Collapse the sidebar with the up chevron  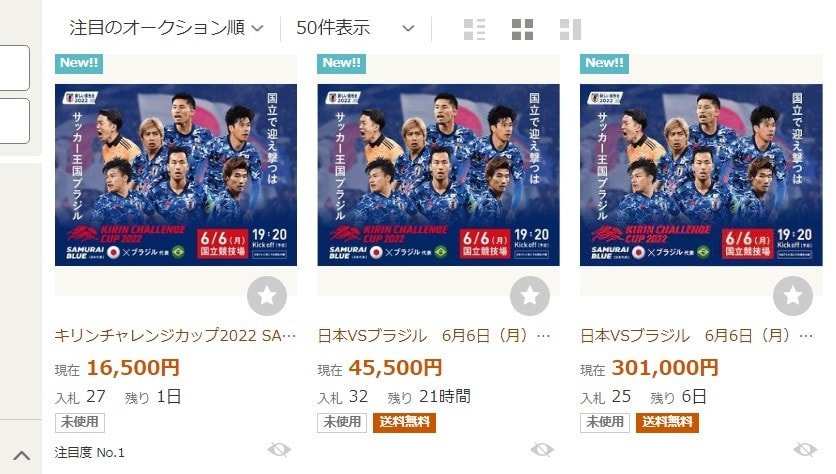coord(21,455)
